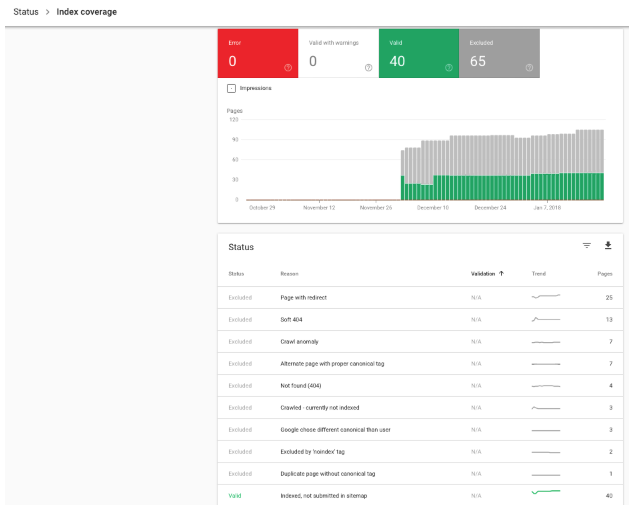Select the green Valid status card
This screenshot has height=514, width=632.
click(418, 53)
